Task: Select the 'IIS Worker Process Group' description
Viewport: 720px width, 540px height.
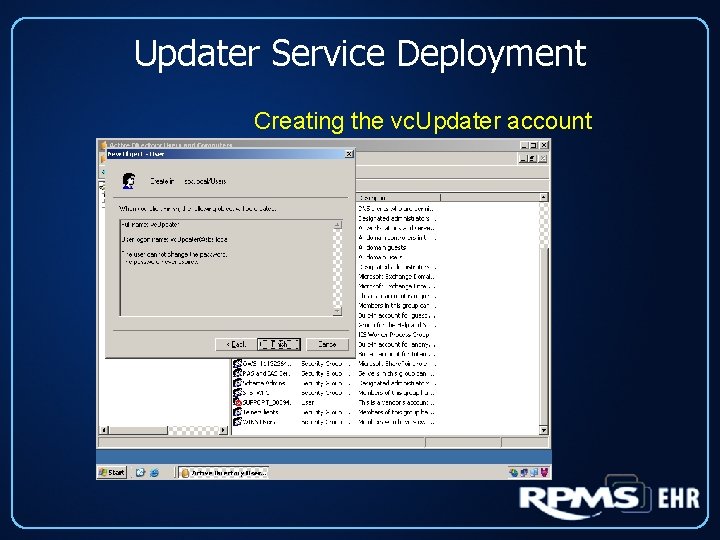Action: point(394,335)
